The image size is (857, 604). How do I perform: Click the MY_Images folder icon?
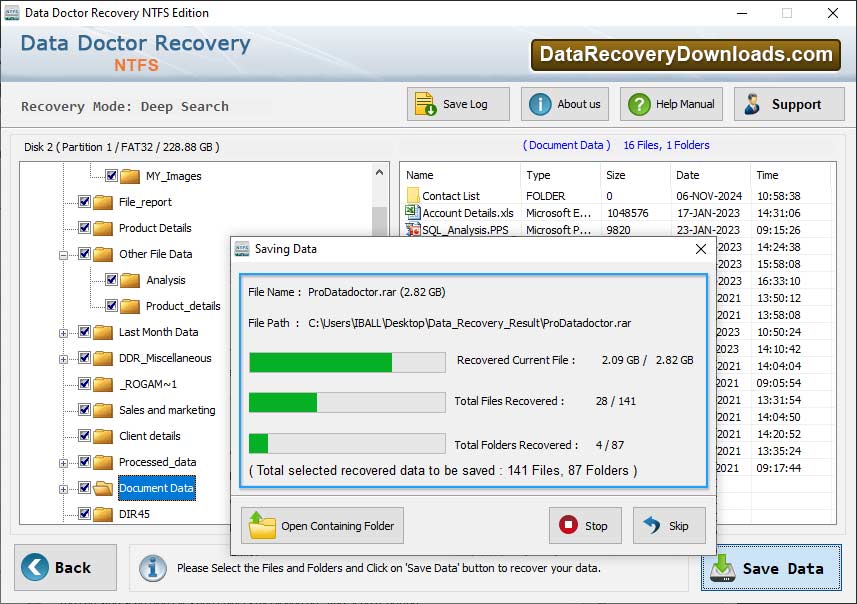tap(130, 176)
